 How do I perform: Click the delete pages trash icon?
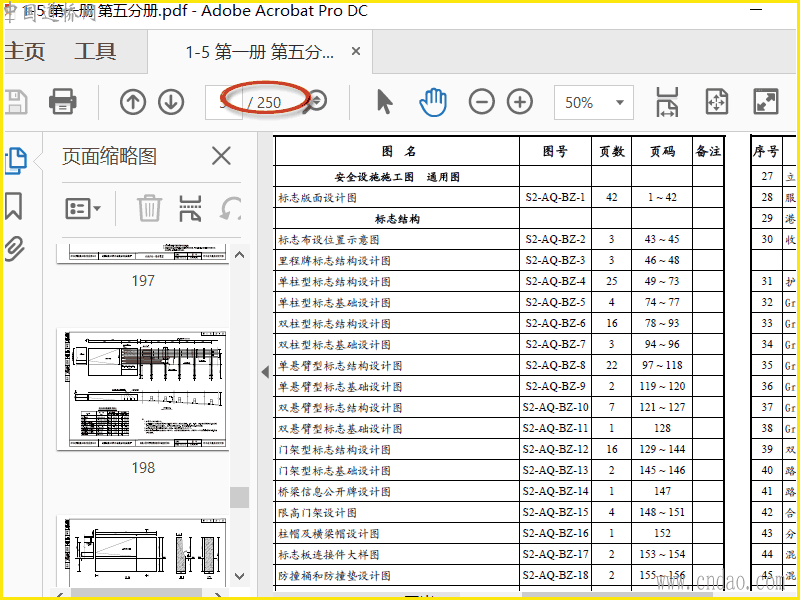coord(149,208)
